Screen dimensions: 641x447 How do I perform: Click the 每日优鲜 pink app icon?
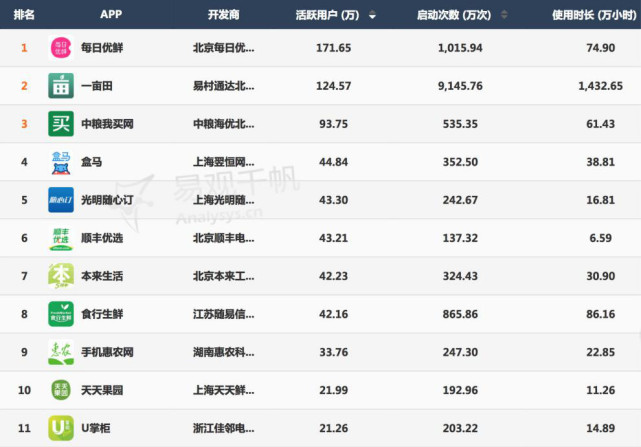pos(61,48)
